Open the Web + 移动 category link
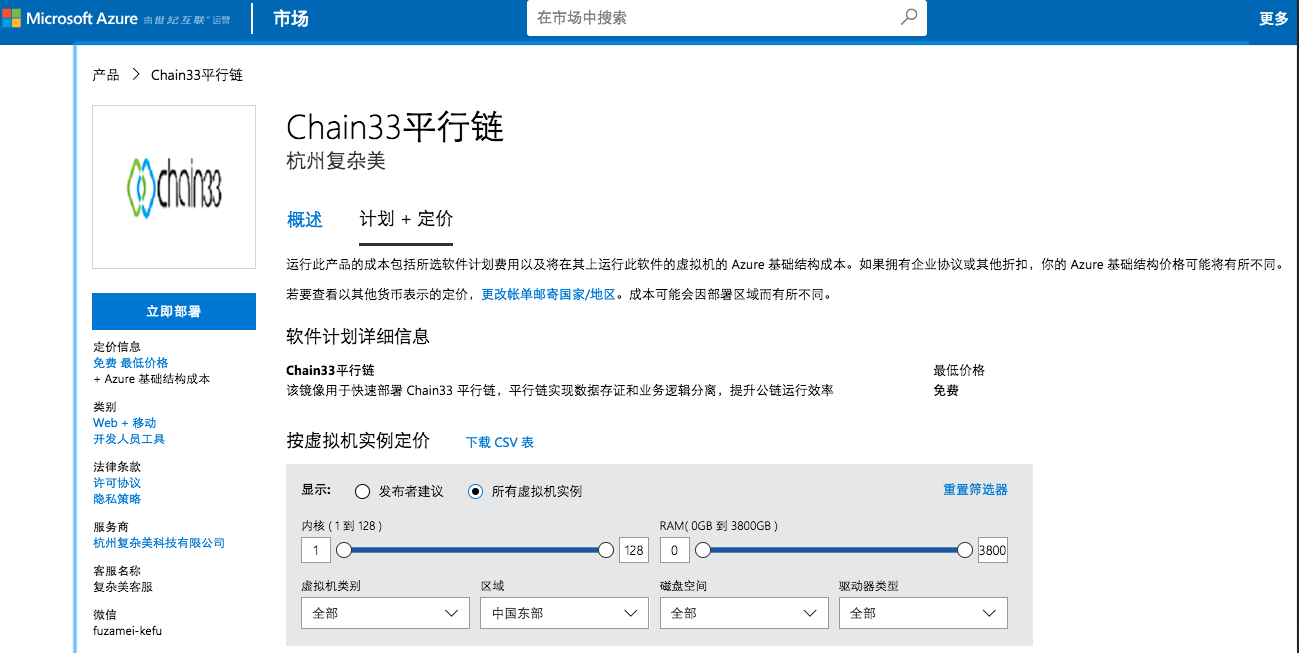The width and height of the screenshot is (1299, 653). tap(125, 423)
